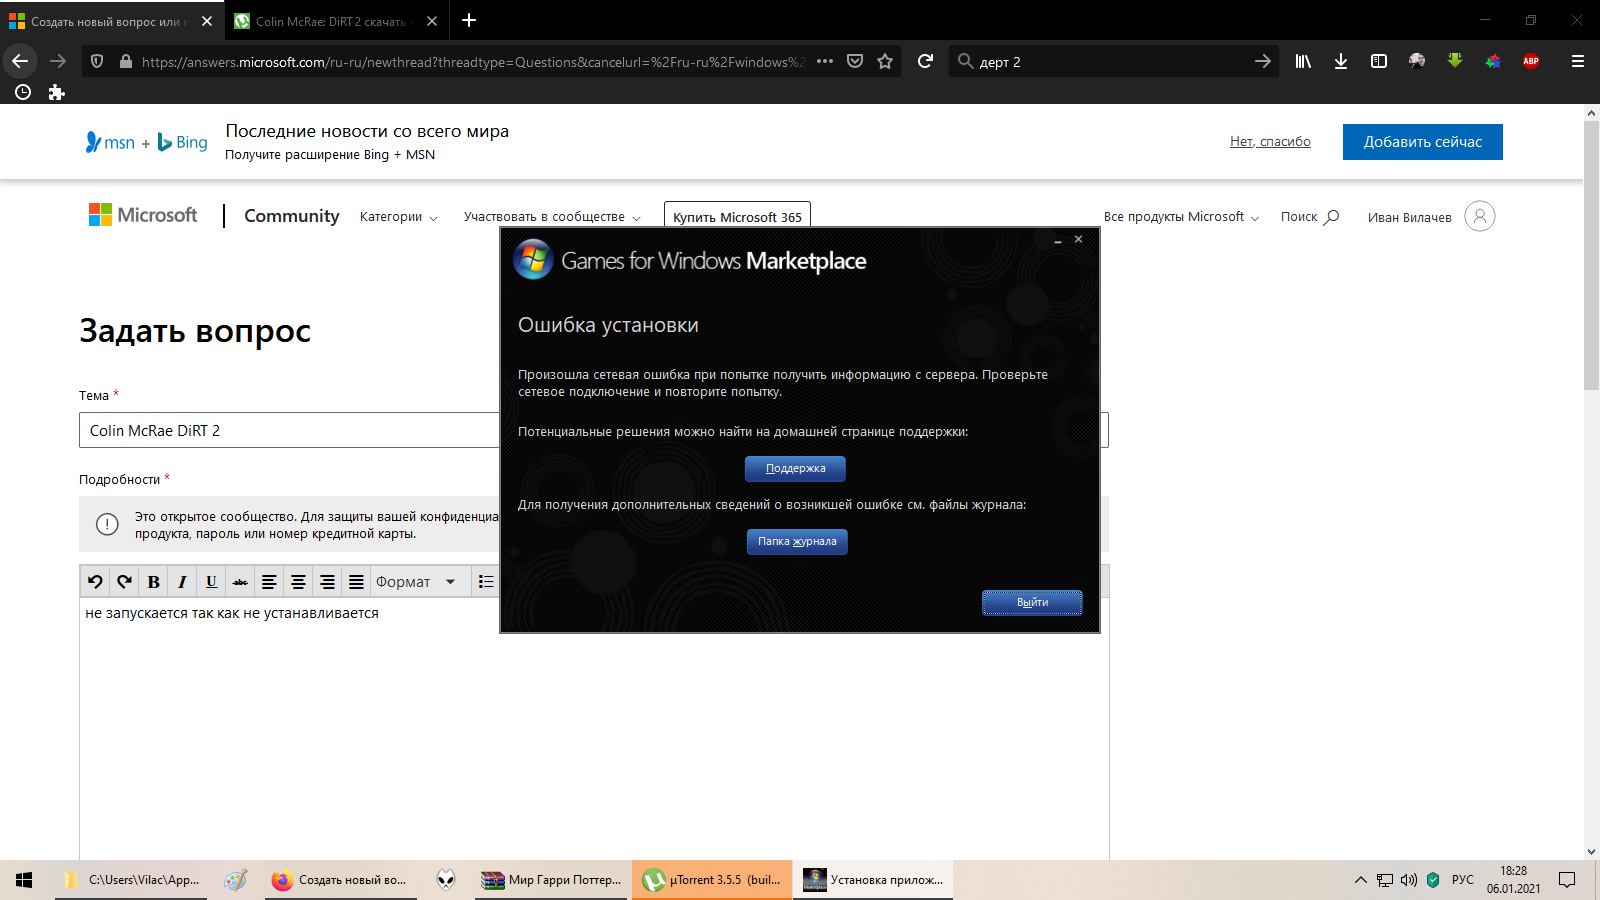Open Windows Start menu
The height and width of the screenshot is (900, 1600).
24,880
